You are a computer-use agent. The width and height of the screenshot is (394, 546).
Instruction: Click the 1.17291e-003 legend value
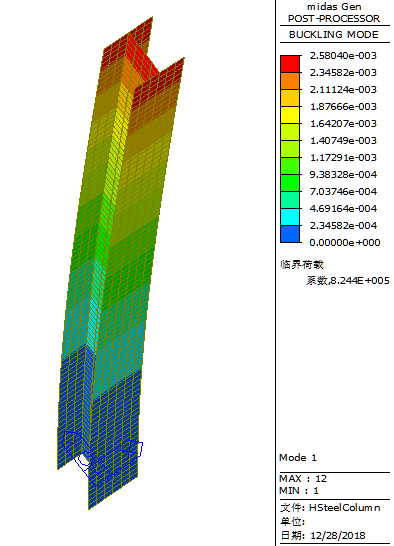point(343,157)
